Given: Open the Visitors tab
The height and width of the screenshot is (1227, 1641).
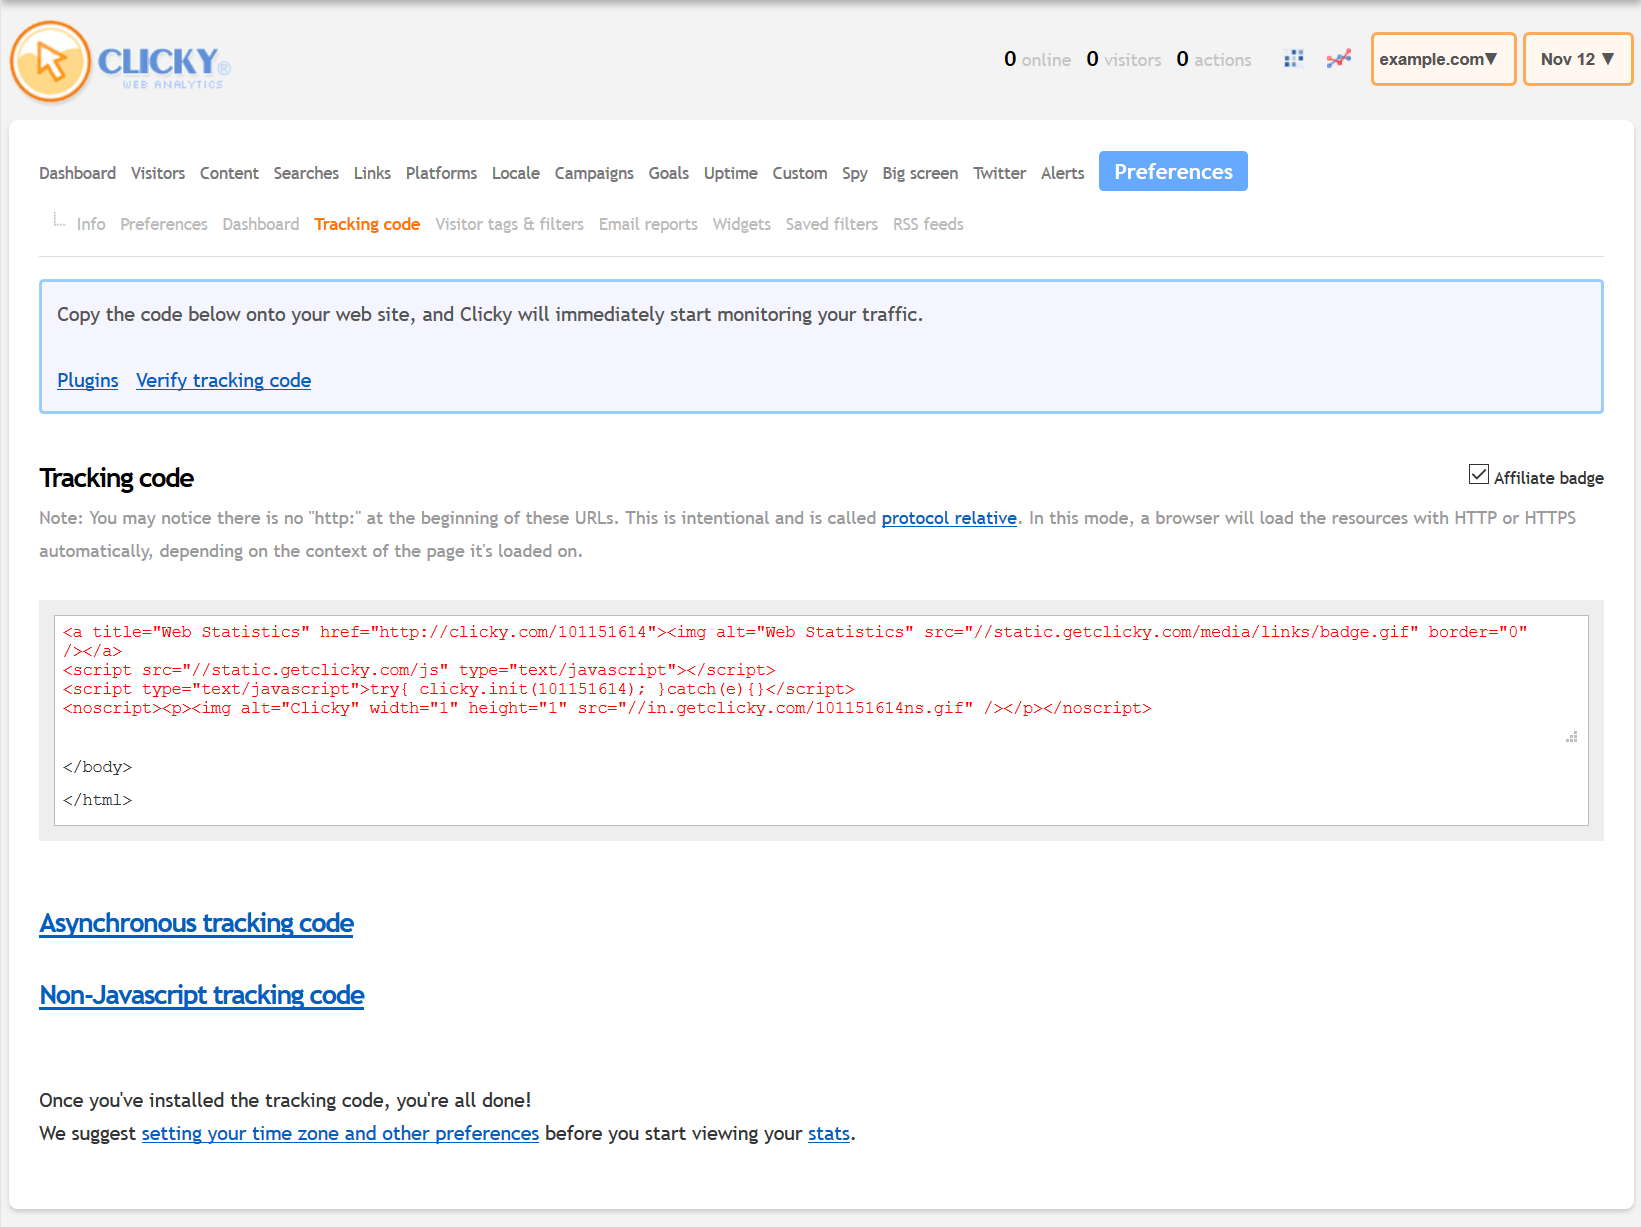Looking at the screenshot, I should 158,173.
